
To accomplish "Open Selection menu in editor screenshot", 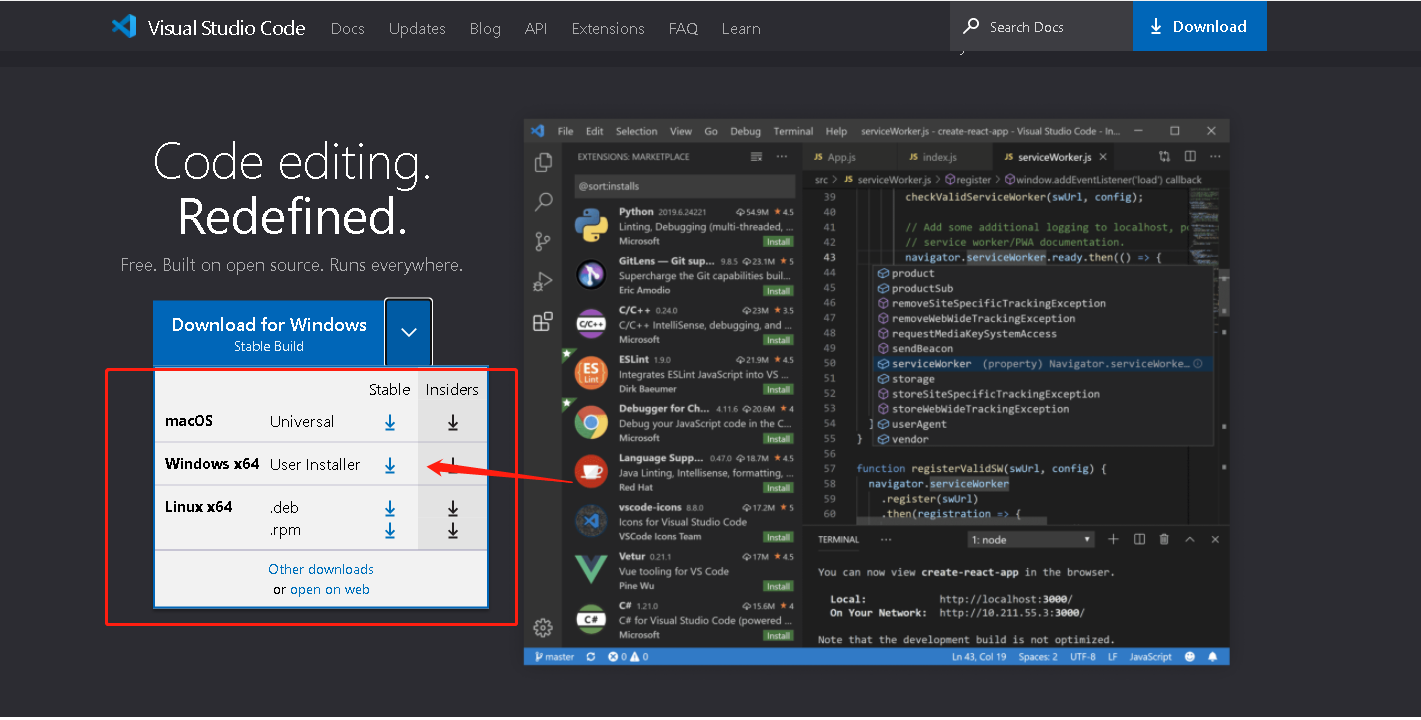I will 636,131.
